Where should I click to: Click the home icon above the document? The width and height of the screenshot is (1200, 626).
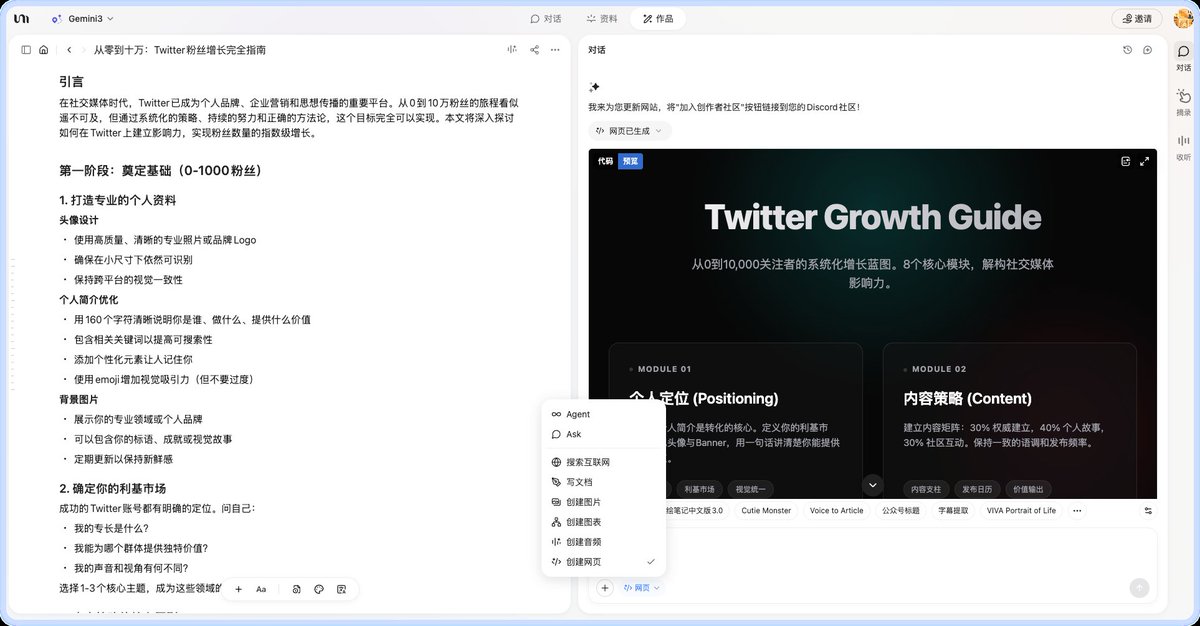tap(44, 49)
